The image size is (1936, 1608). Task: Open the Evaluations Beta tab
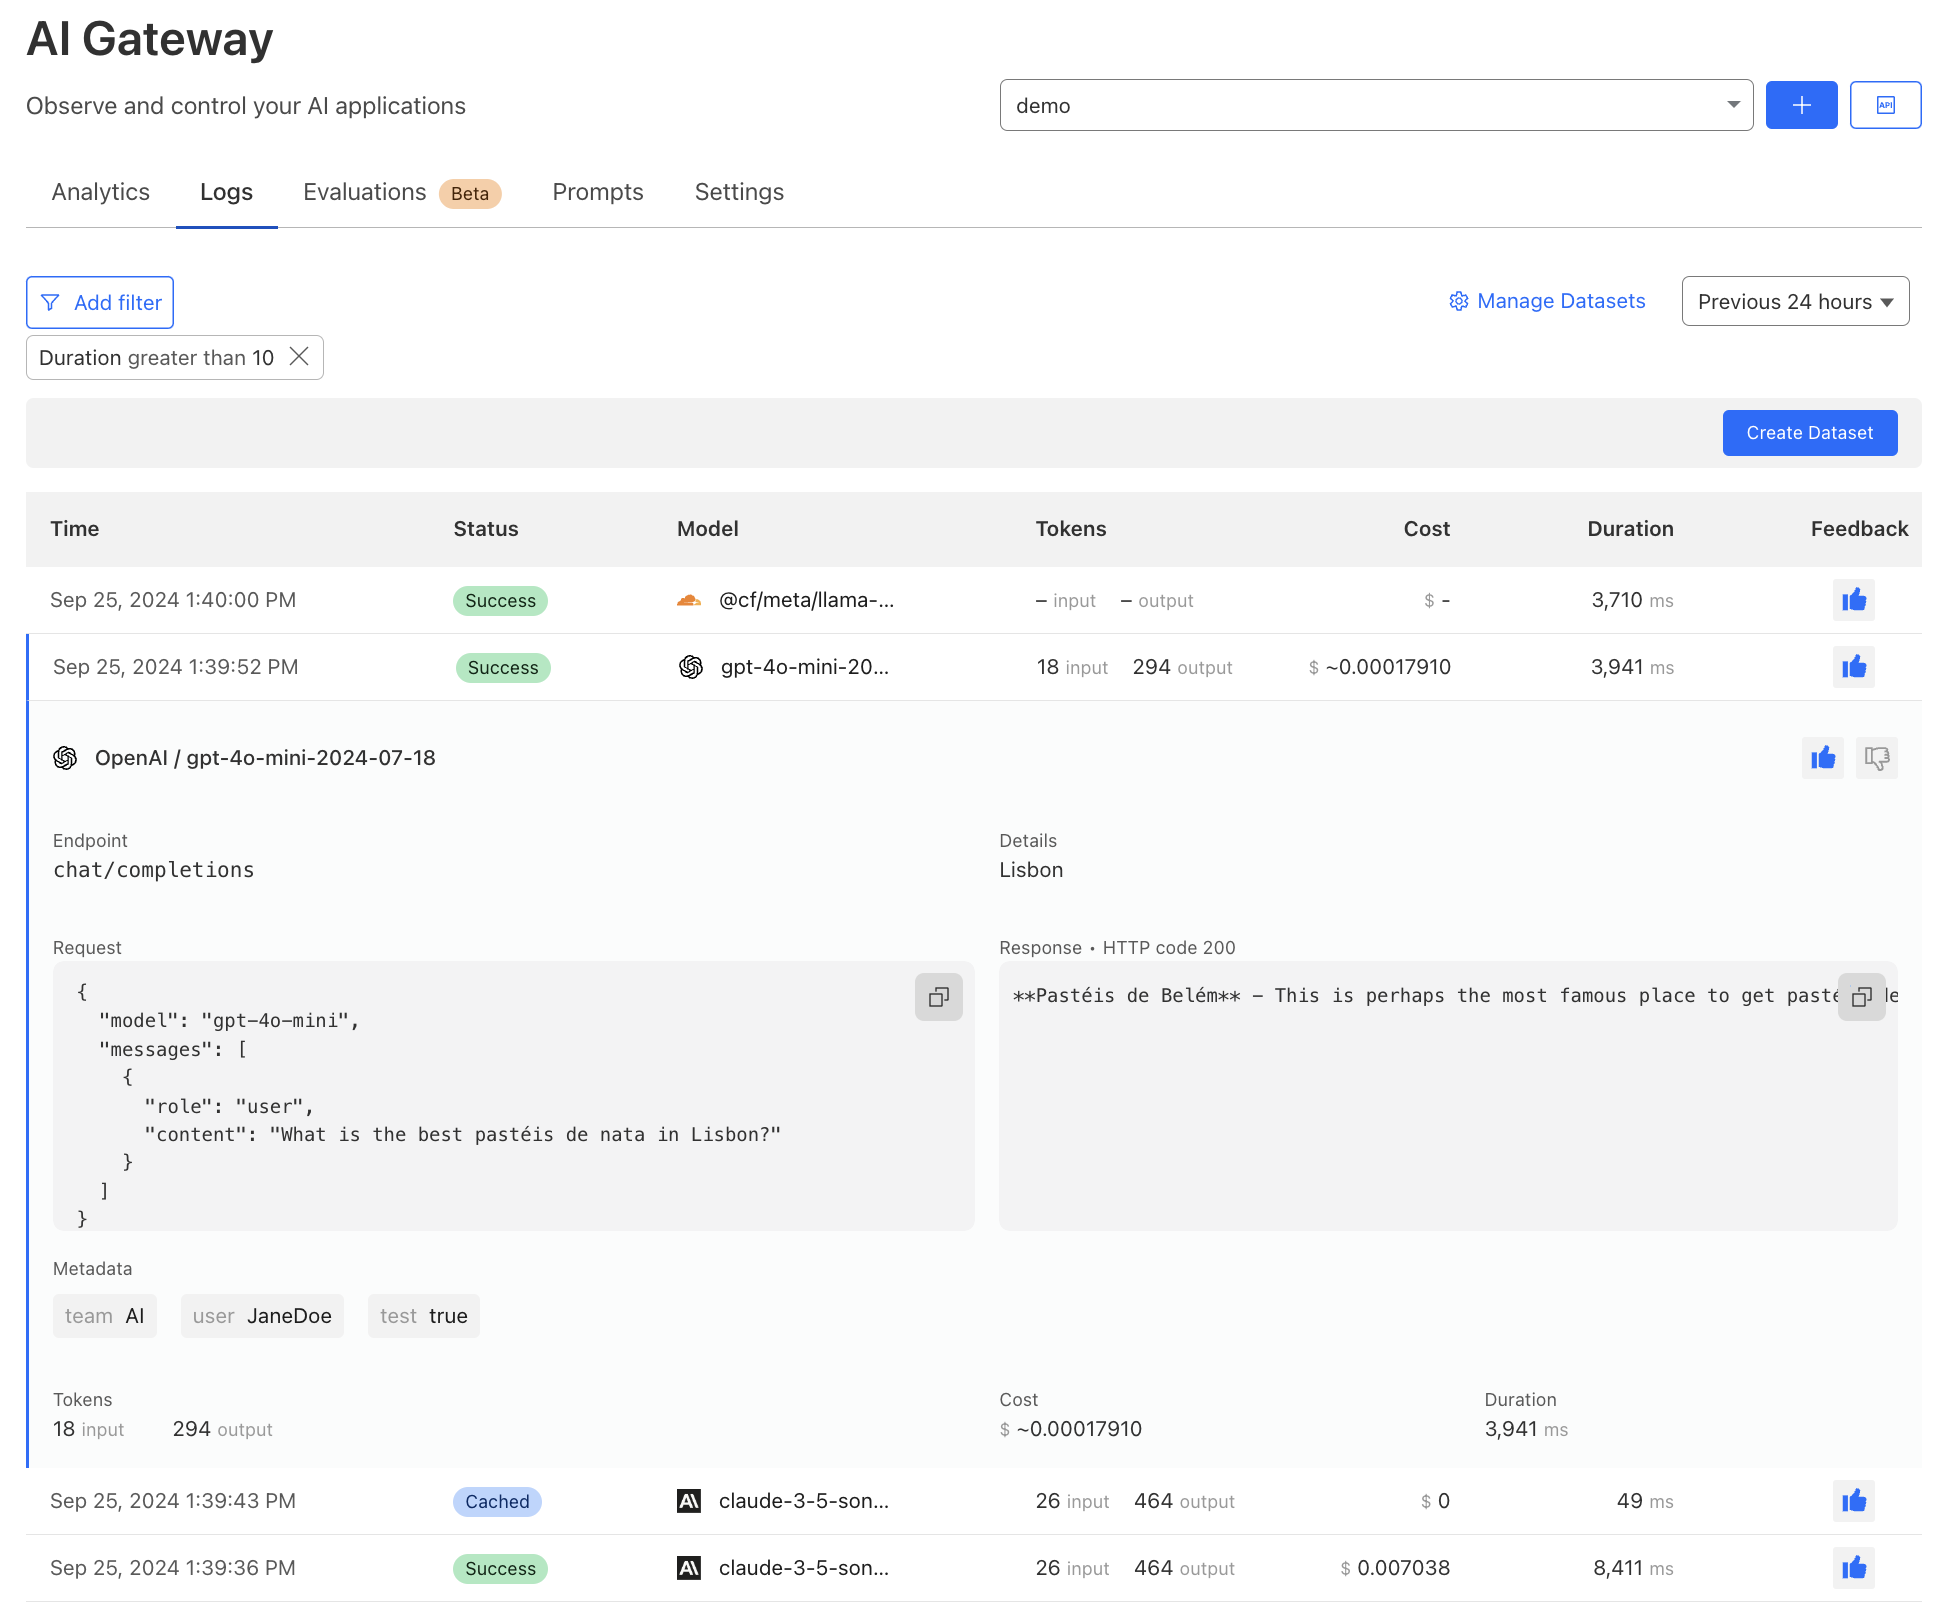pyautogui.click(x=400, y=192)
